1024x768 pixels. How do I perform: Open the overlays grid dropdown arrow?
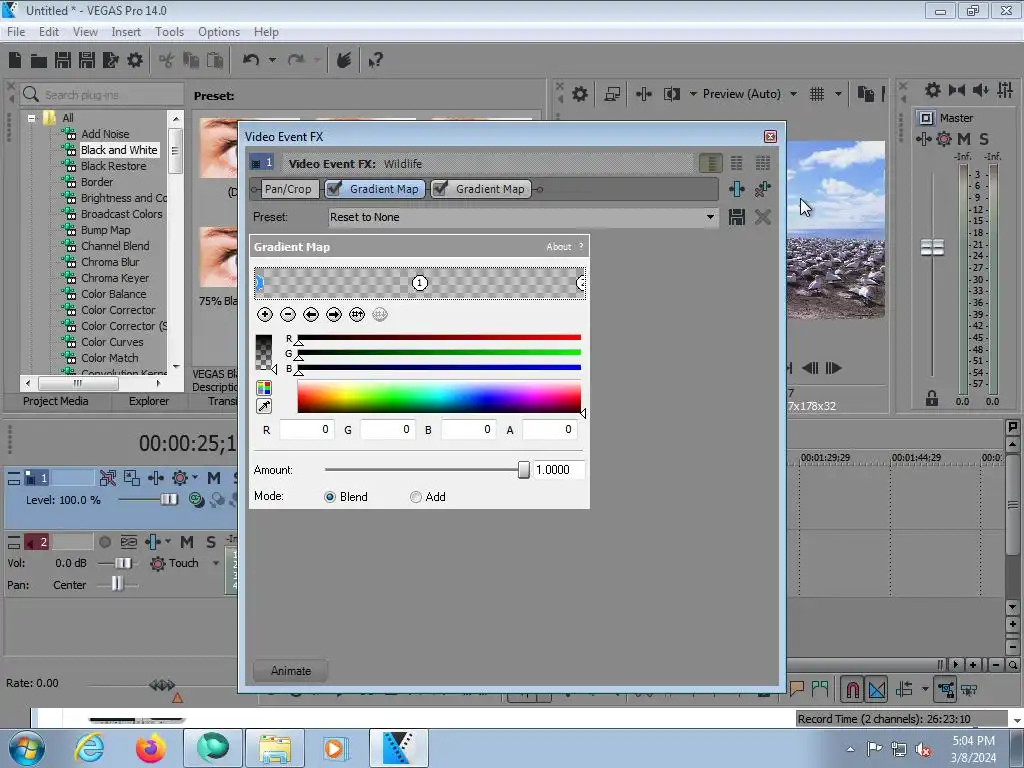(x=838, y=94)
